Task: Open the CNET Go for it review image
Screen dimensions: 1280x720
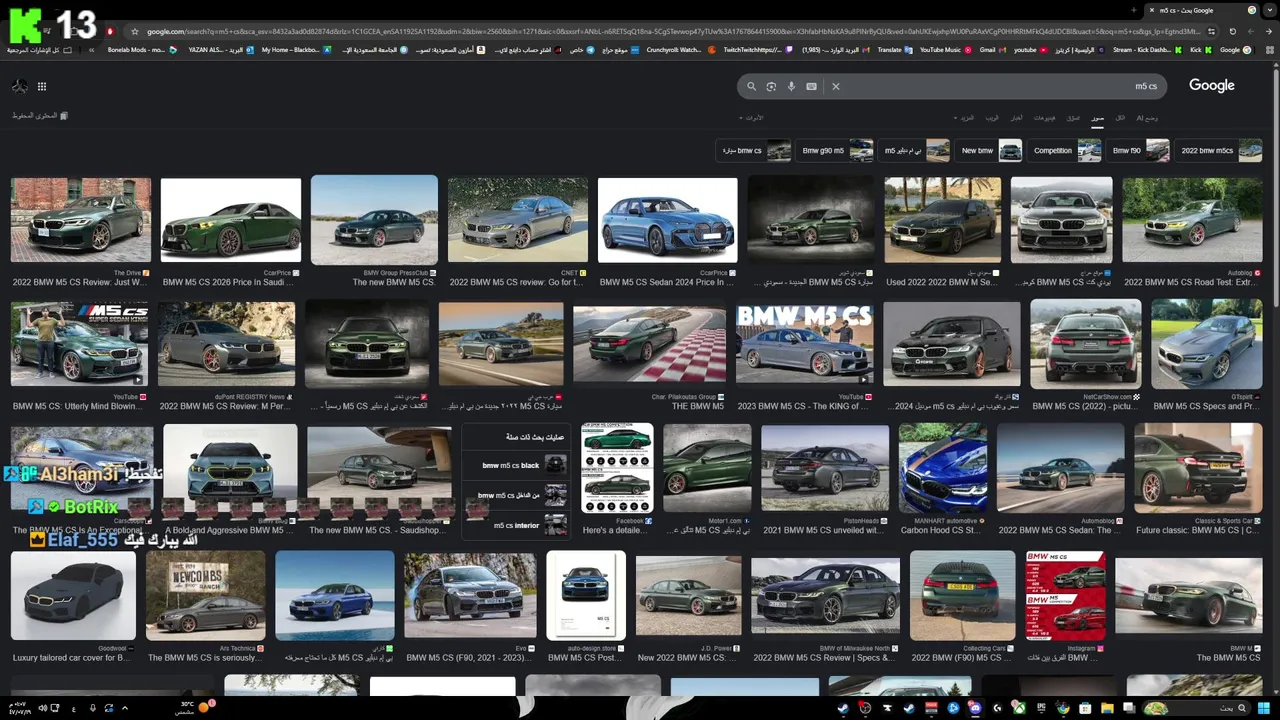Action: click(517, 220)
